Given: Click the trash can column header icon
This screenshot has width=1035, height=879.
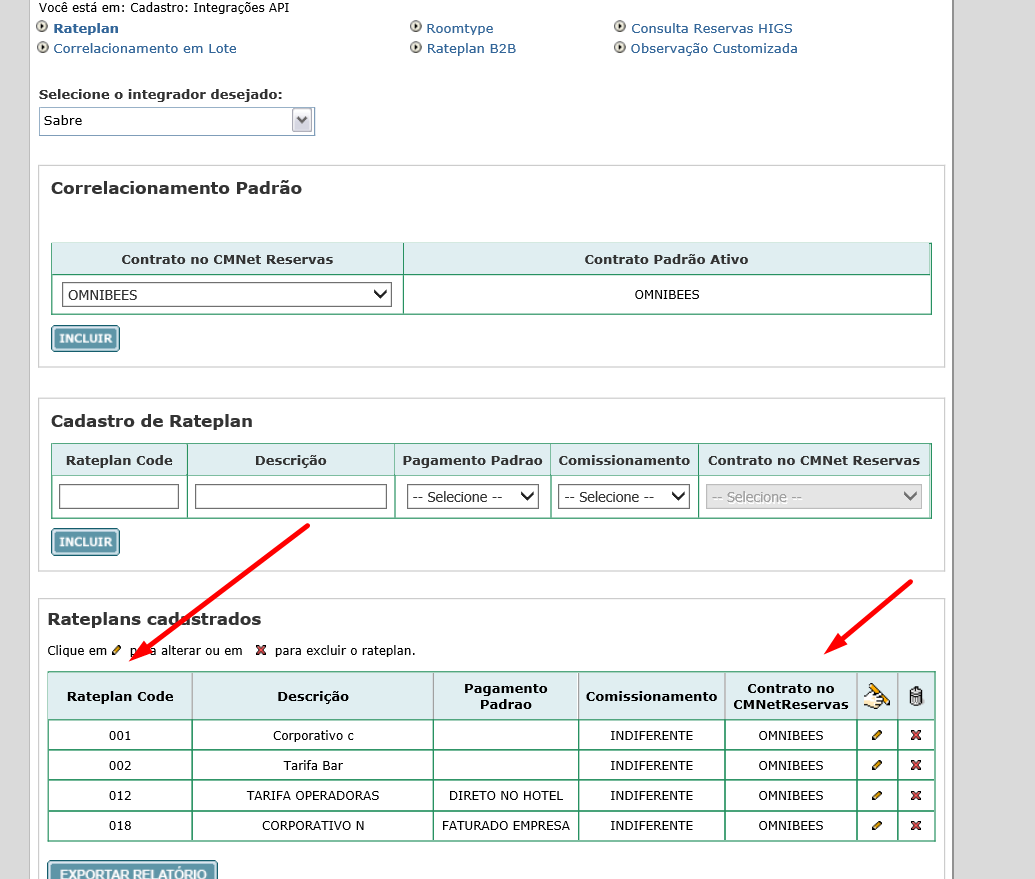Looking at the screenshot, I should click(x=916, y=696).
